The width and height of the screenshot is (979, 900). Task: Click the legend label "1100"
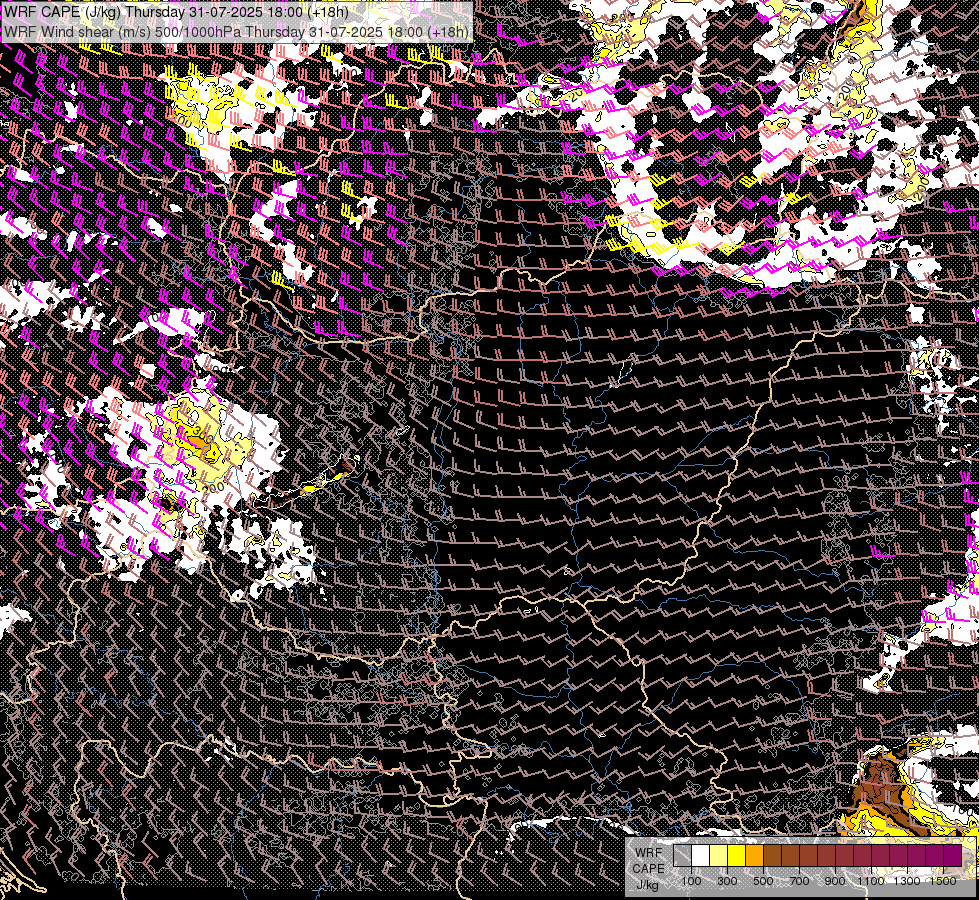pos(870,881)
